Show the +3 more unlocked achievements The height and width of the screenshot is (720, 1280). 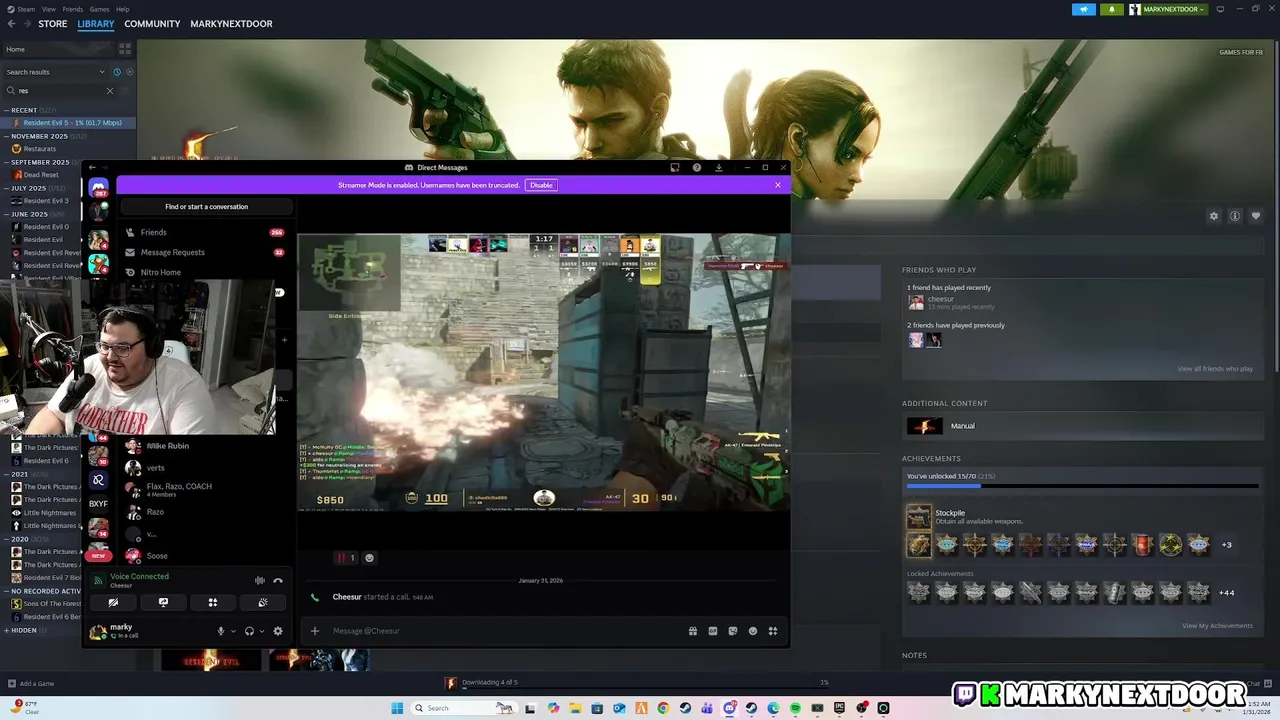[x=1226, y=545]
